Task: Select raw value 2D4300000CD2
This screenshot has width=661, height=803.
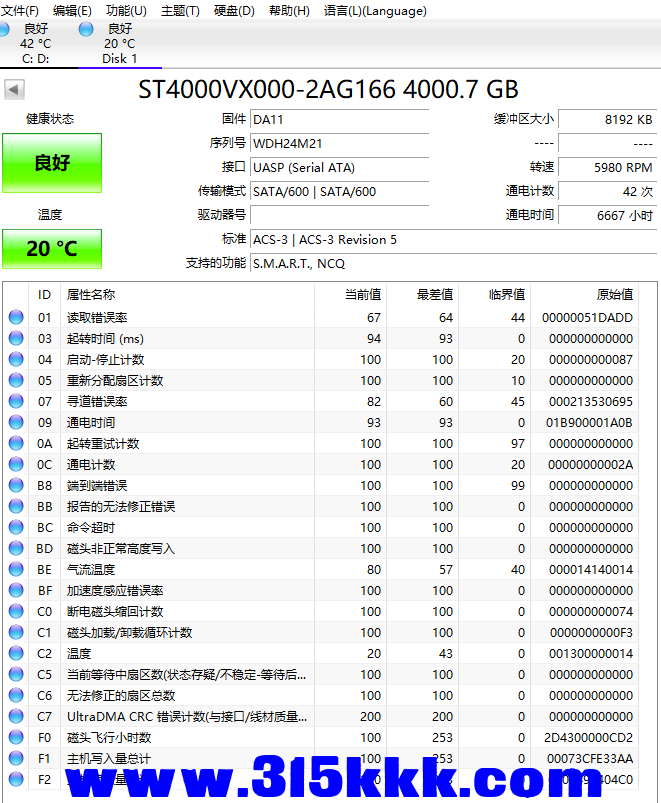Action: [588, 738]
